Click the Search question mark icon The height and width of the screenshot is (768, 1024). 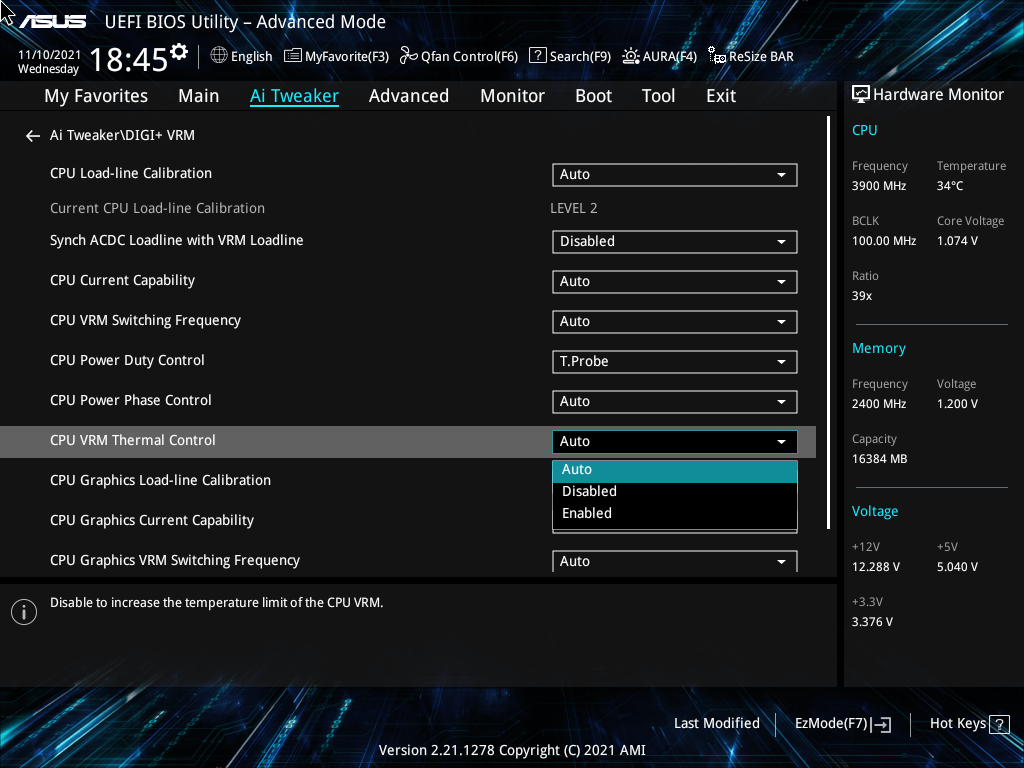(x=537, y=56)
